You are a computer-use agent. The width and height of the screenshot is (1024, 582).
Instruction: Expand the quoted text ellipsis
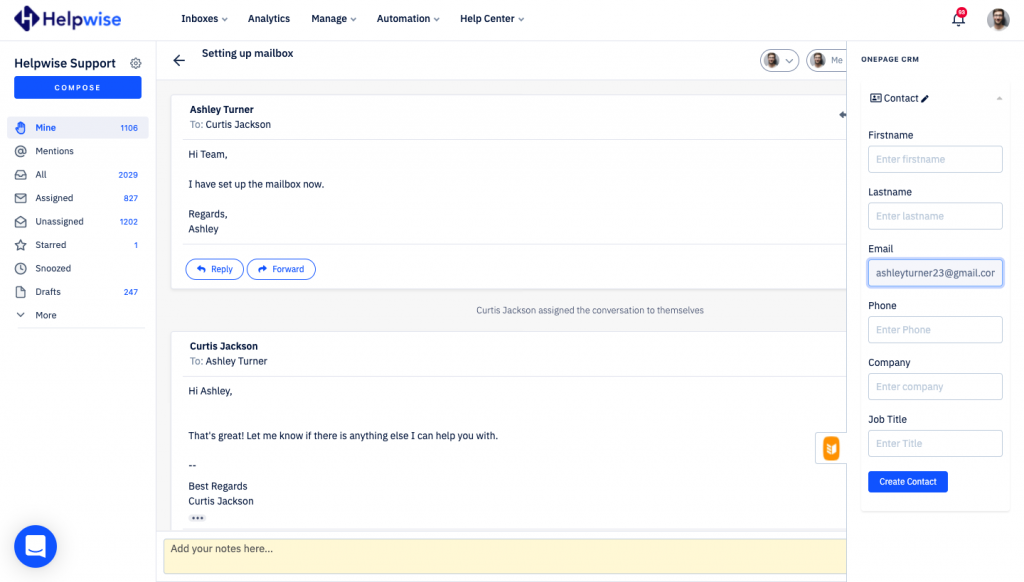(197, 518)
